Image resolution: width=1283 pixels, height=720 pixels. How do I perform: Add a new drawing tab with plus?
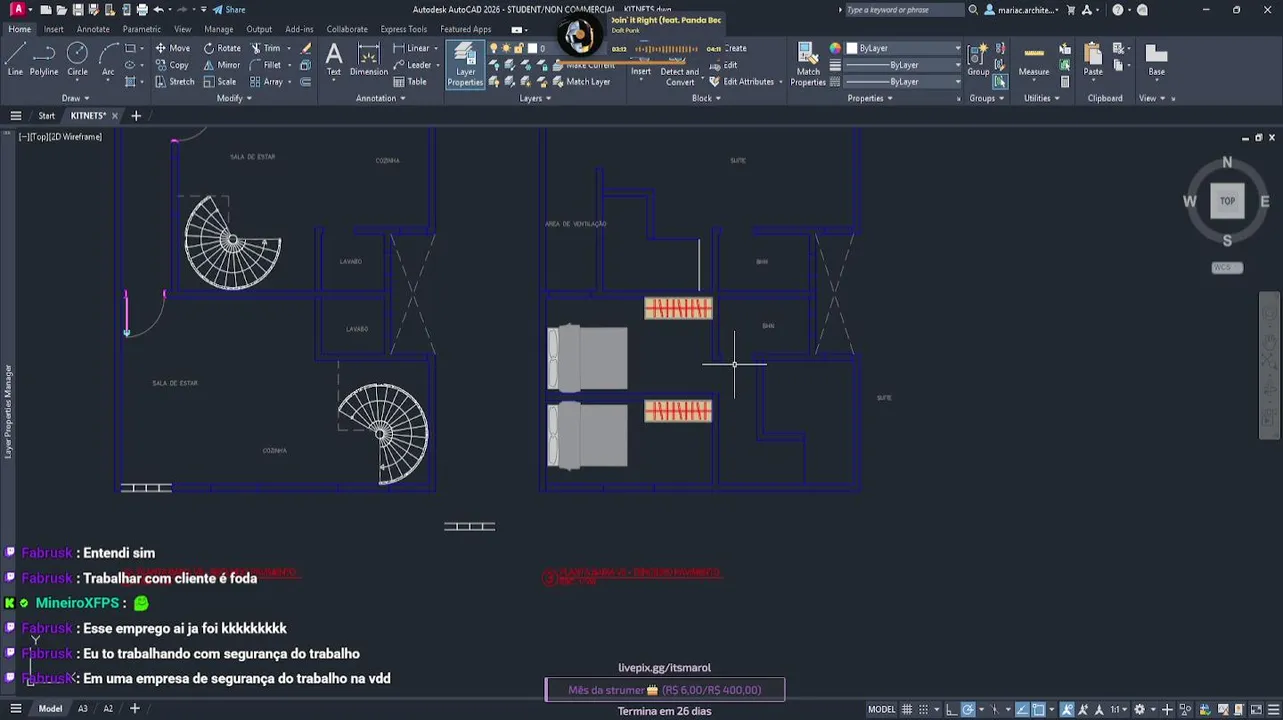coord(136,116)
